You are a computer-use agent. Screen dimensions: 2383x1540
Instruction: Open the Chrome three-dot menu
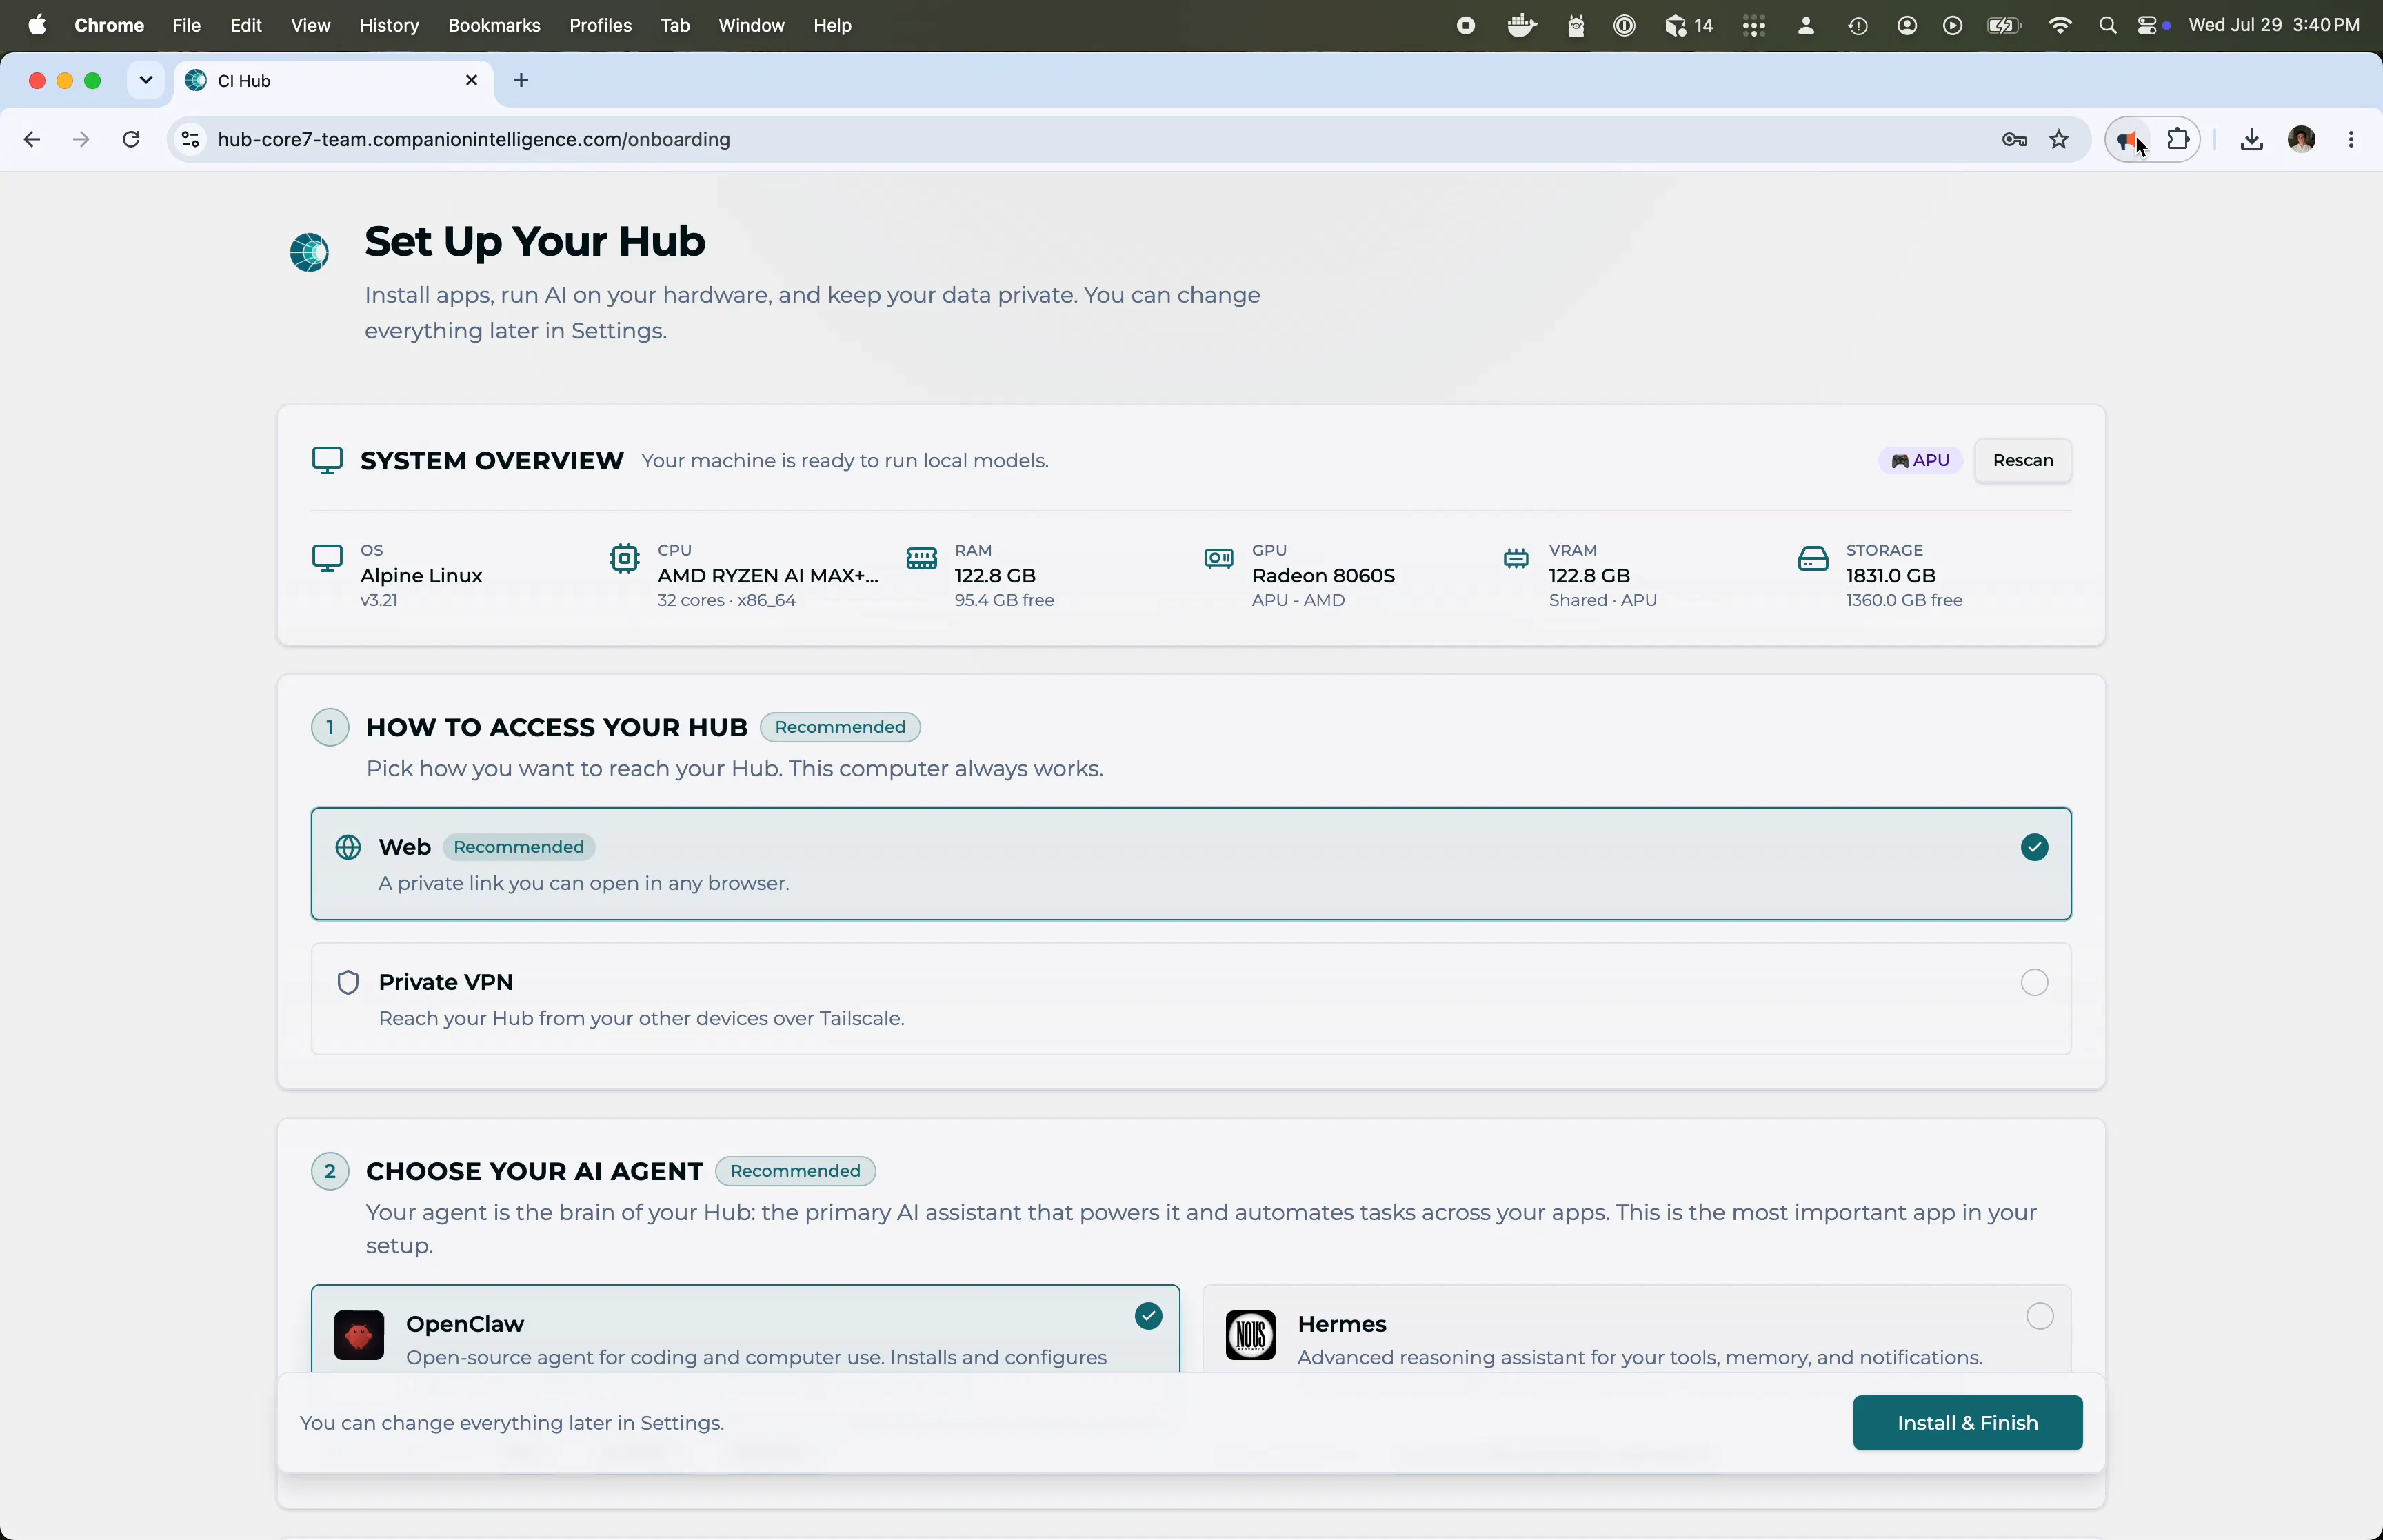coord(2352,139)
